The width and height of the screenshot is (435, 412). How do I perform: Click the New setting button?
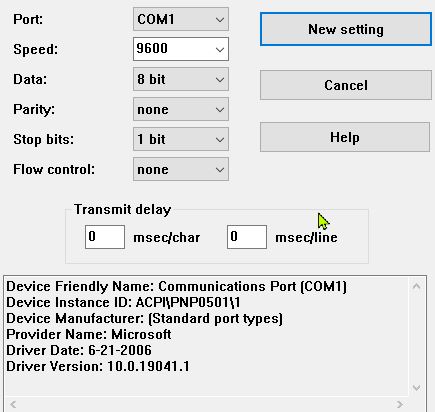(346, 29)
